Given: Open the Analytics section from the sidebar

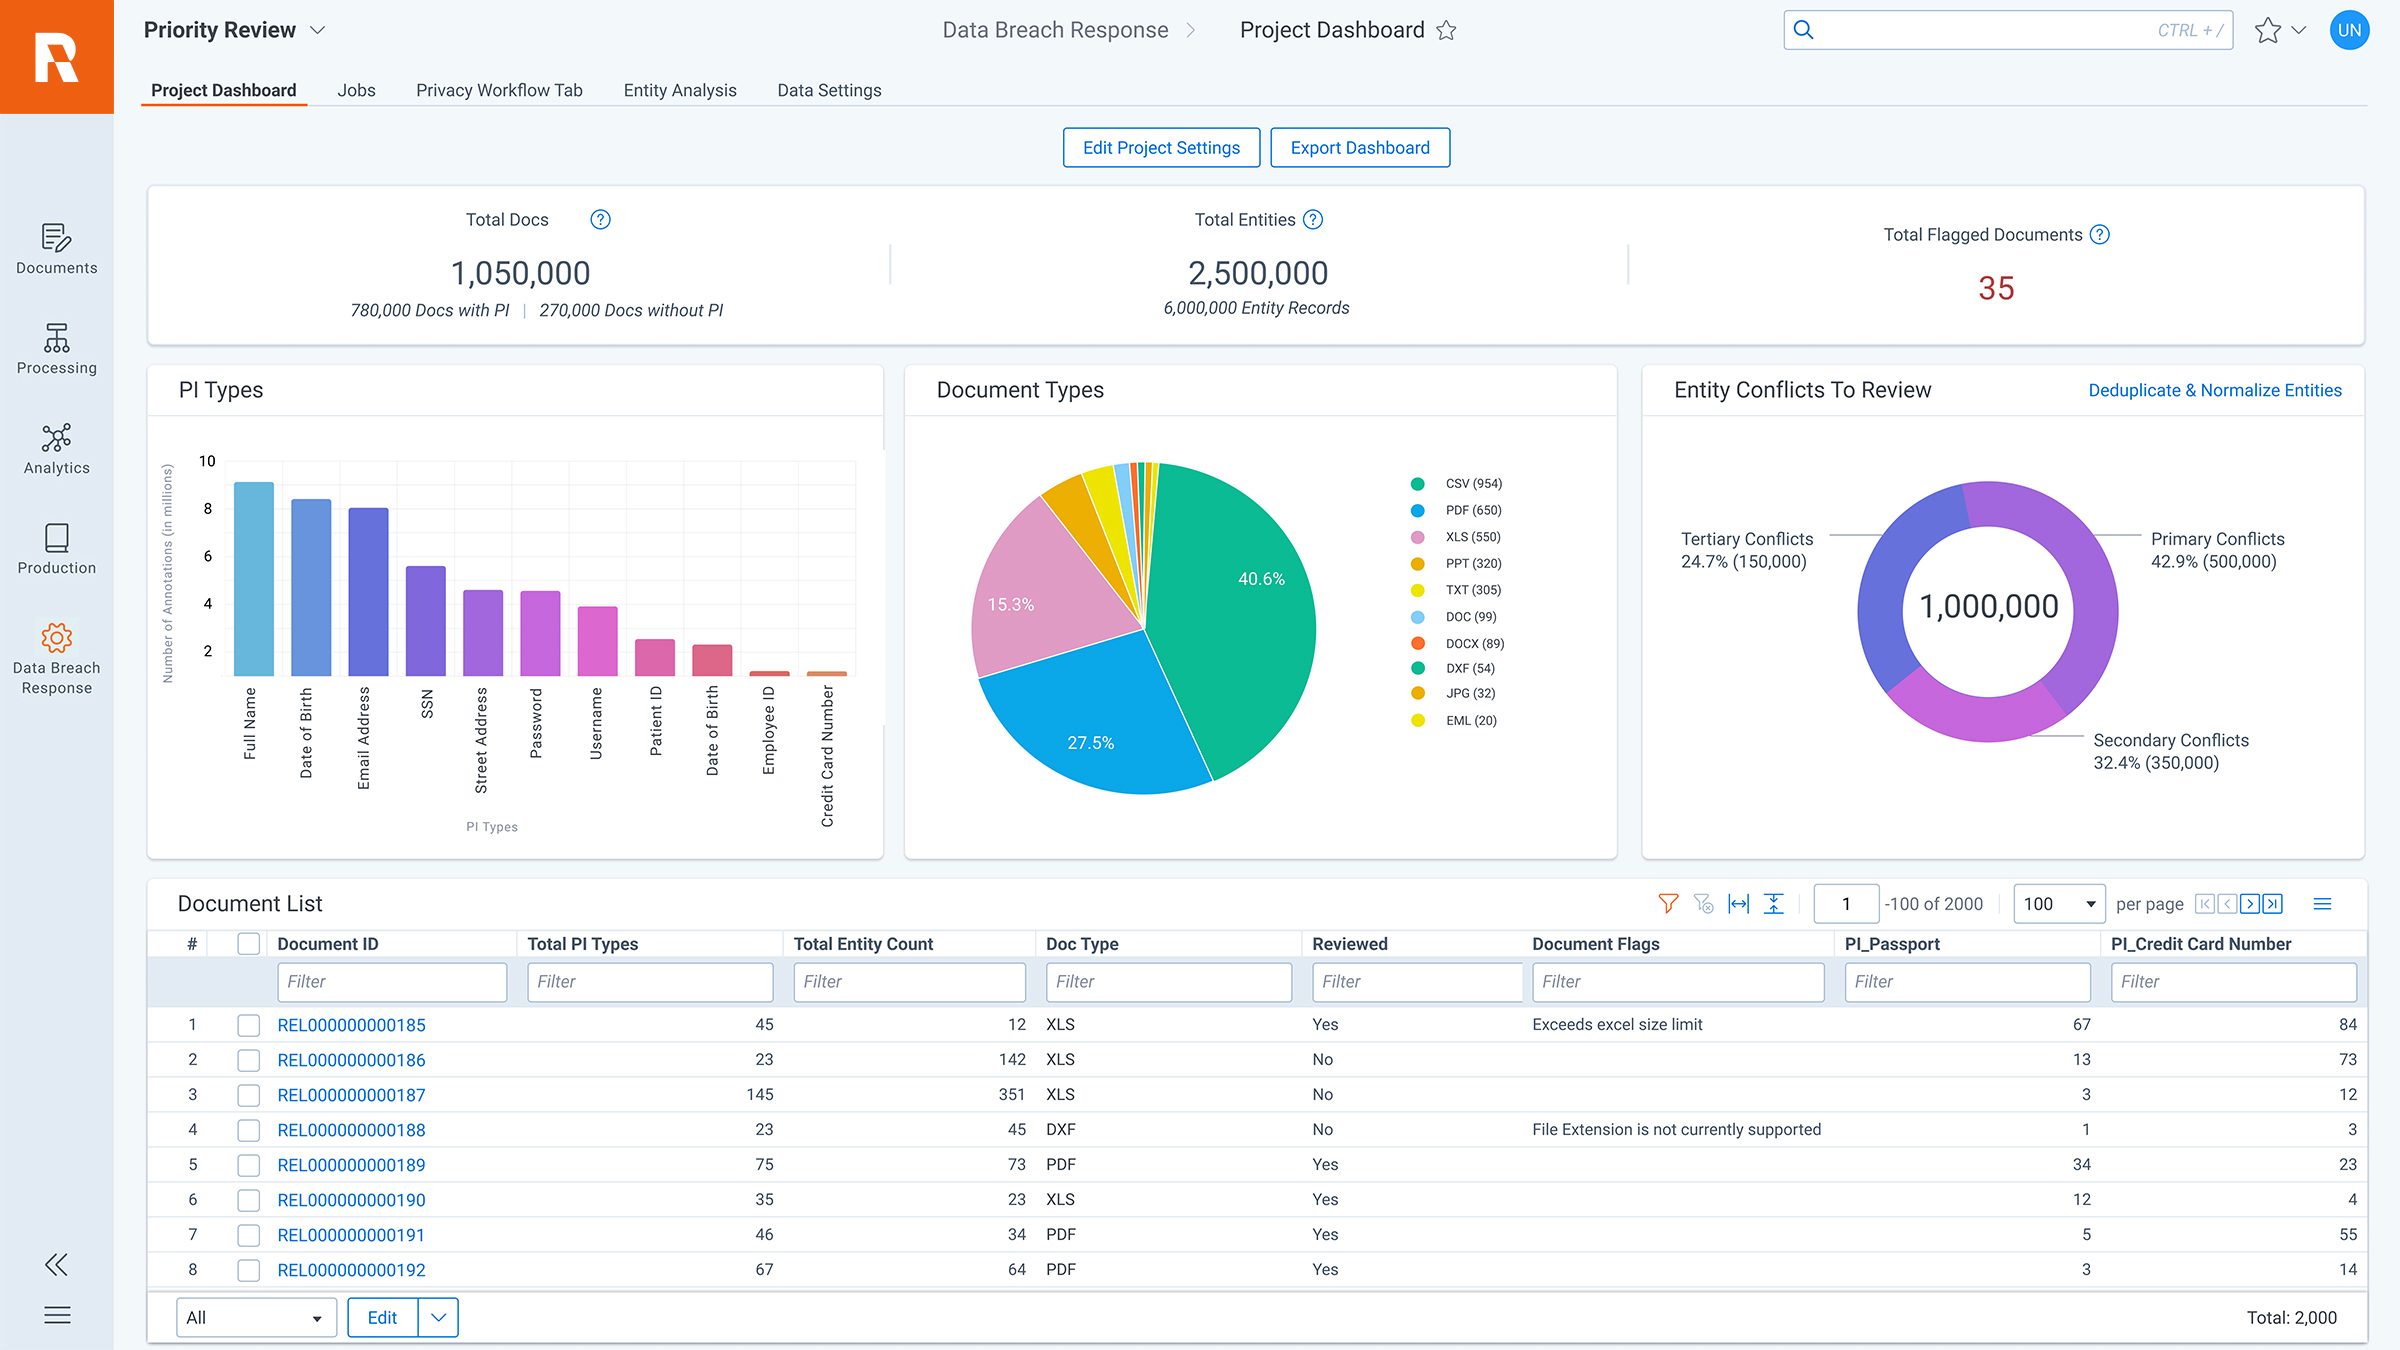Looking at the screenshot, I should coord(56,450).
